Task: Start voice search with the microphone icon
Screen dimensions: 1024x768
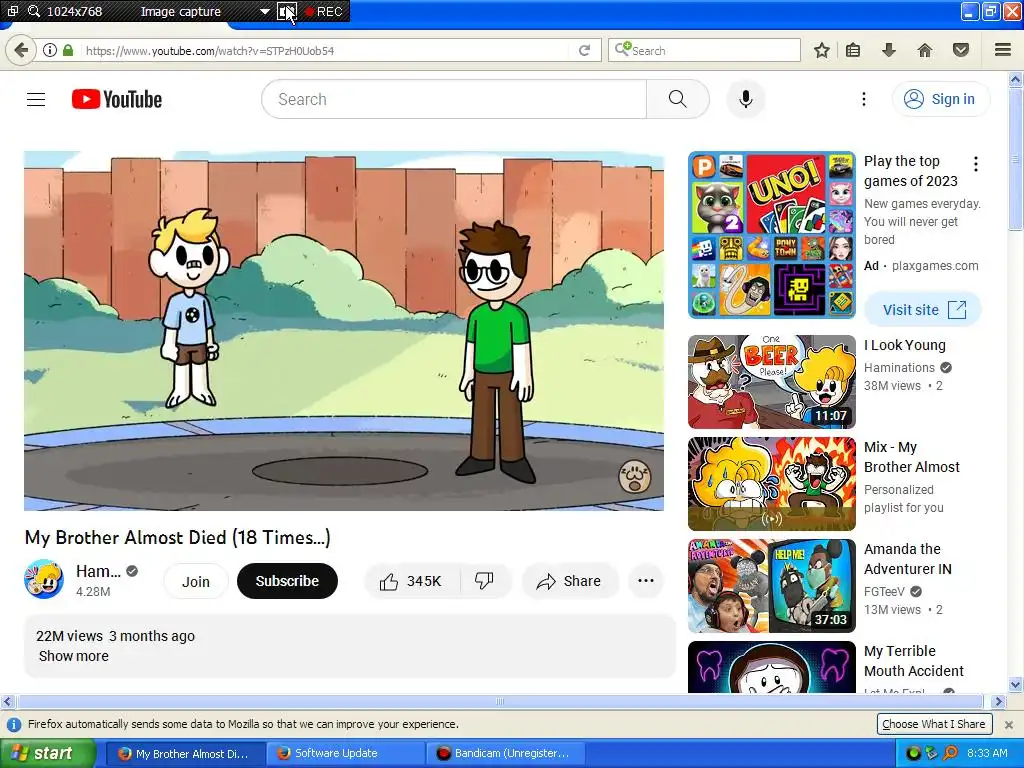Action: [745, 99]
